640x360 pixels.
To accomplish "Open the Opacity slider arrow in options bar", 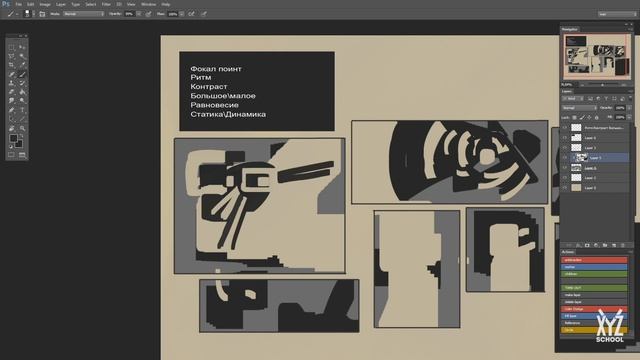I will click(x=139, y=14).
